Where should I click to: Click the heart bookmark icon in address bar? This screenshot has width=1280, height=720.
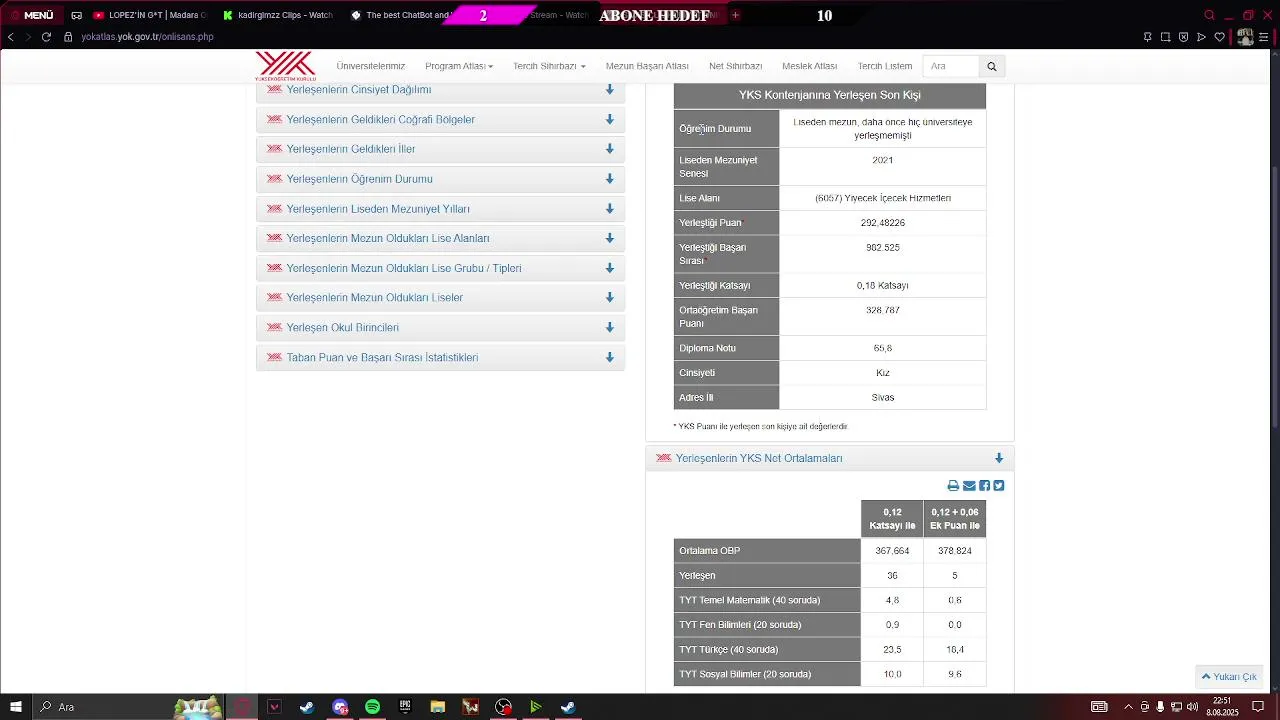1219,37
